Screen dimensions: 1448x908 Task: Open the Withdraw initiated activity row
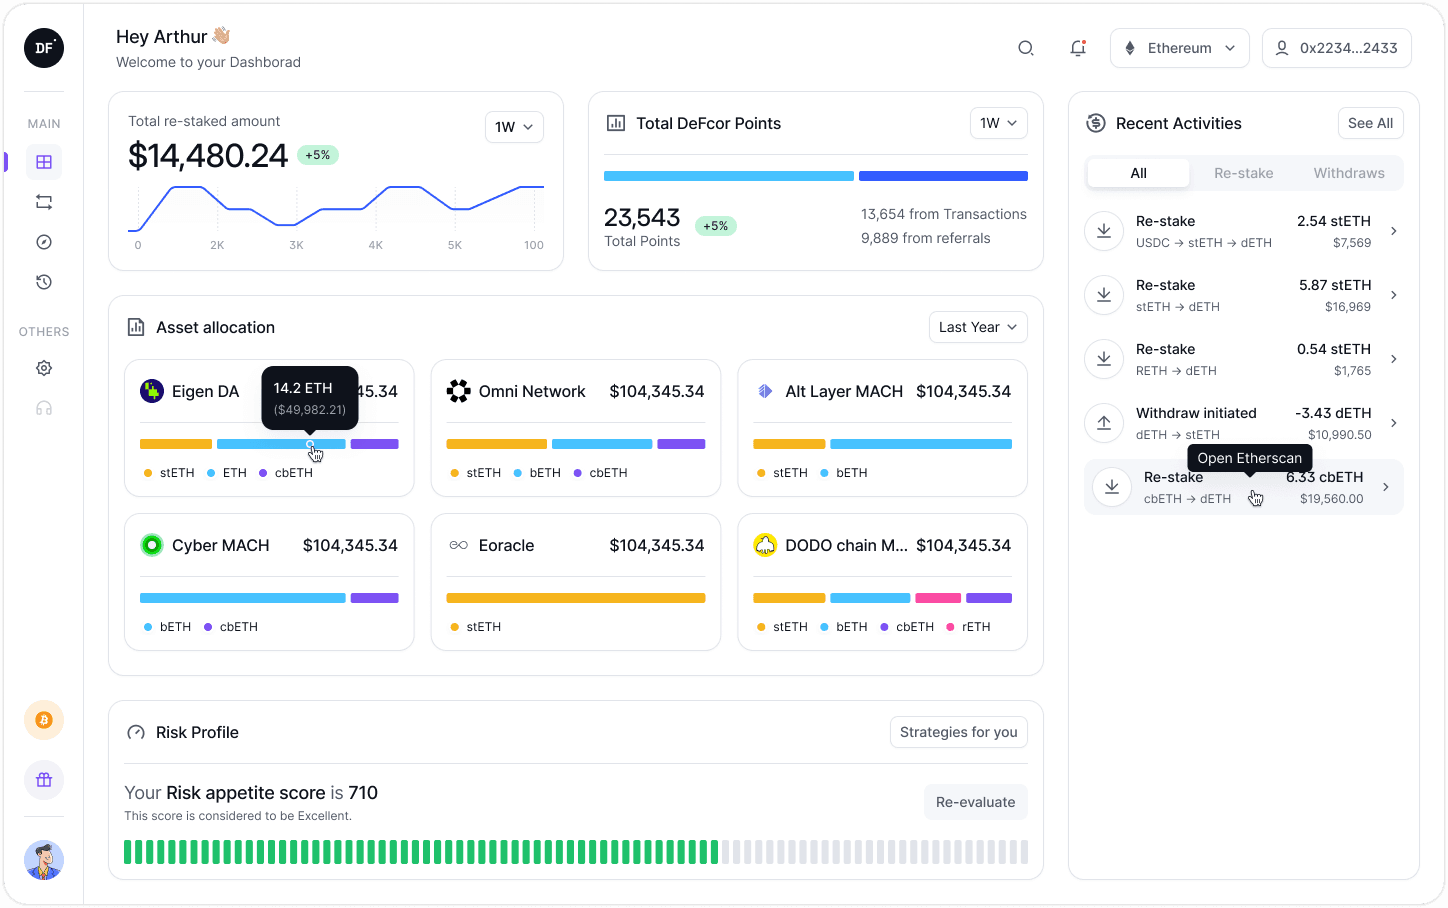point(1243,423)
